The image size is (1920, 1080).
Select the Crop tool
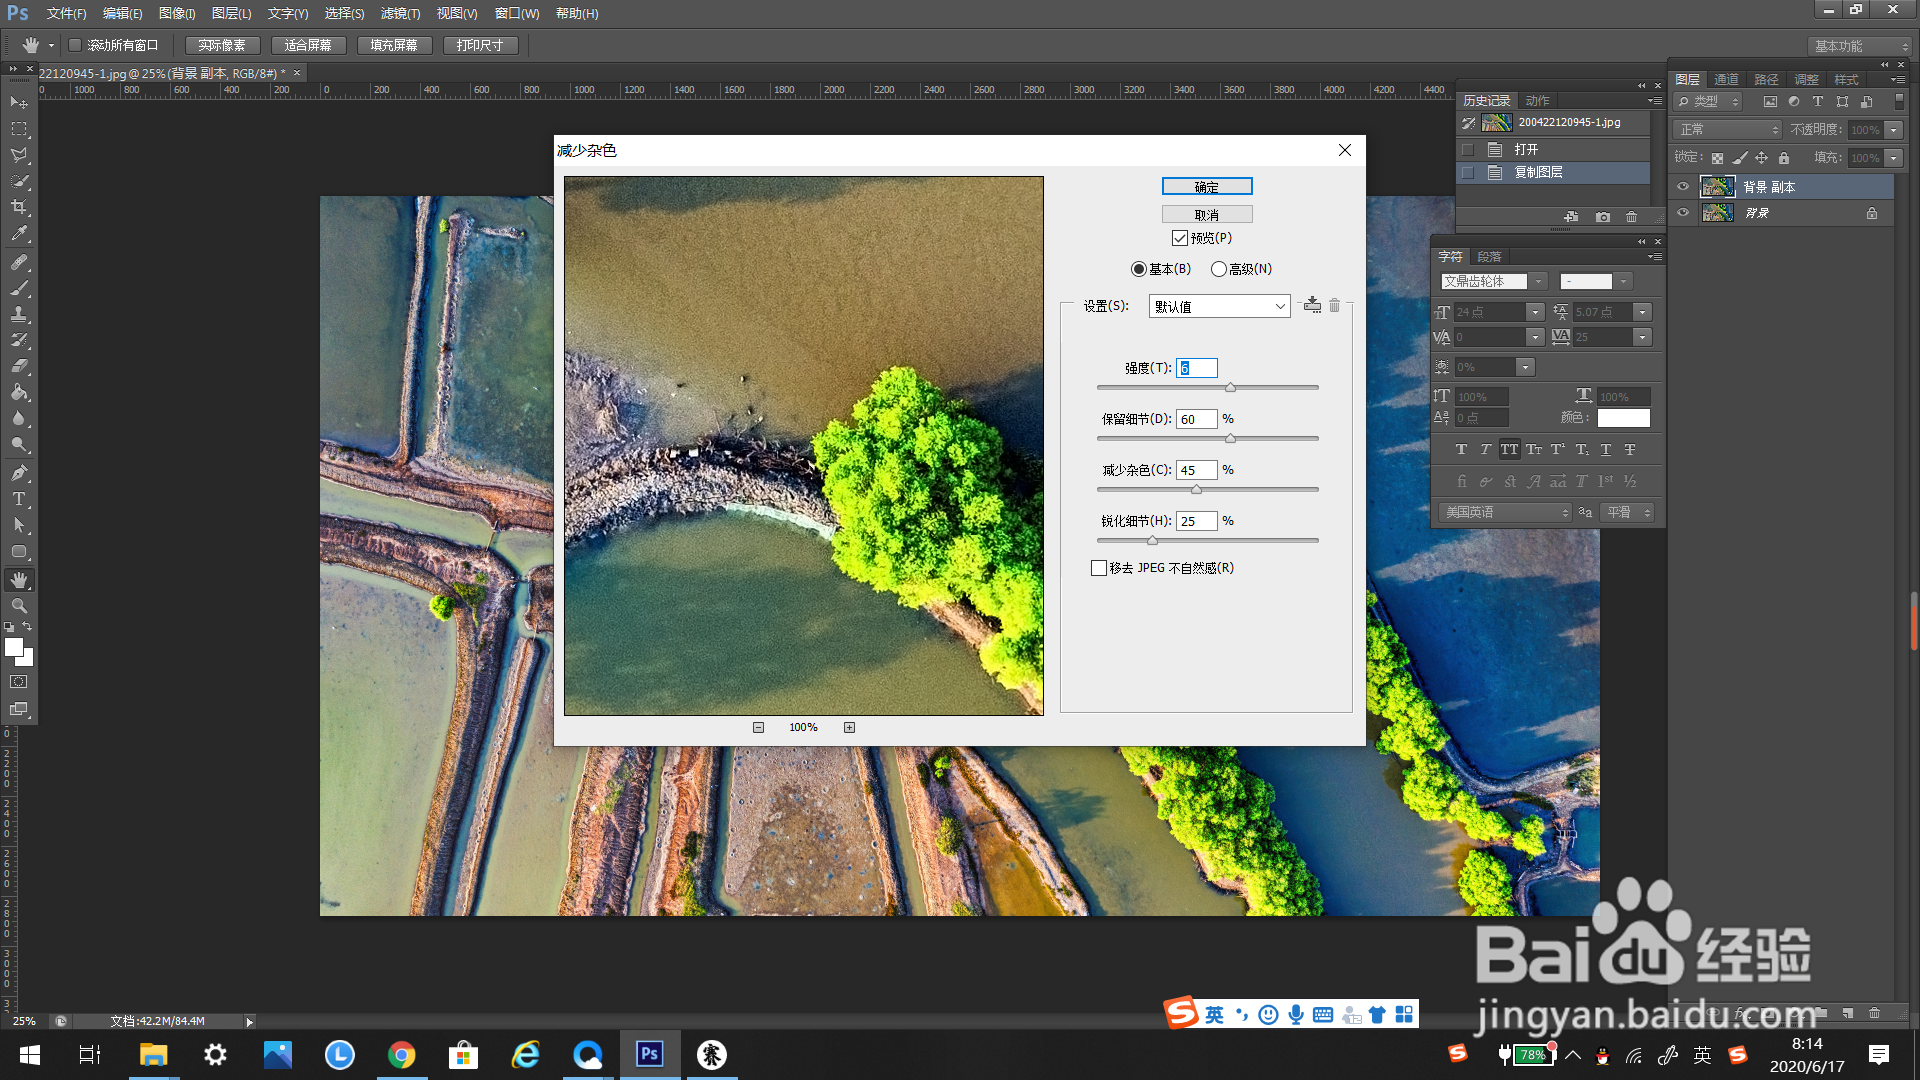(x=19, y=207)
